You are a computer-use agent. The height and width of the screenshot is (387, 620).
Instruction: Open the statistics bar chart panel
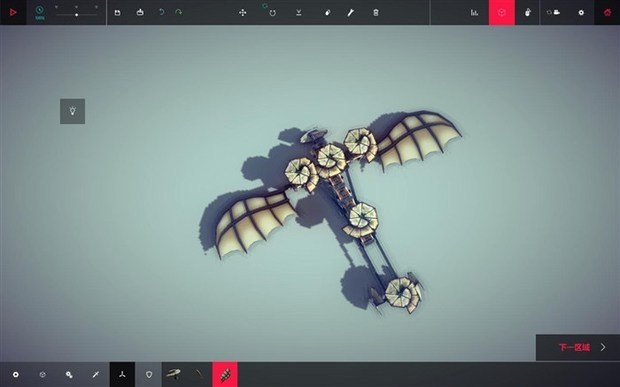point(474,13)
